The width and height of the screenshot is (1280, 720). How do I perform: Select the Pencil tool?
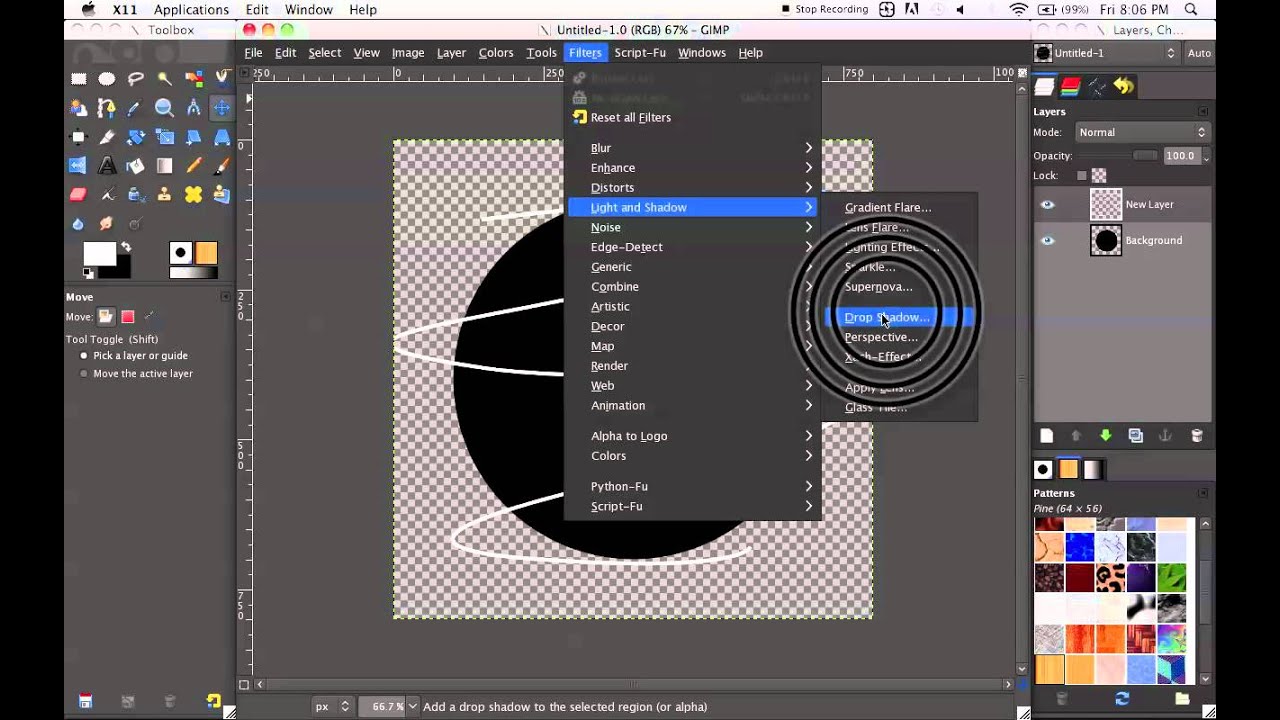[x=194, y=166]
